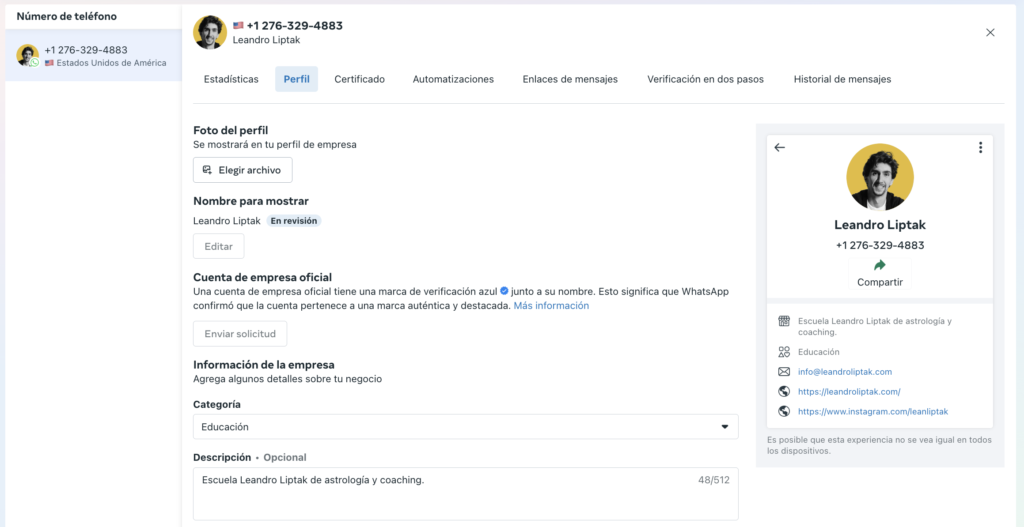Click into the Descripción text field

[x=466, y=494]
